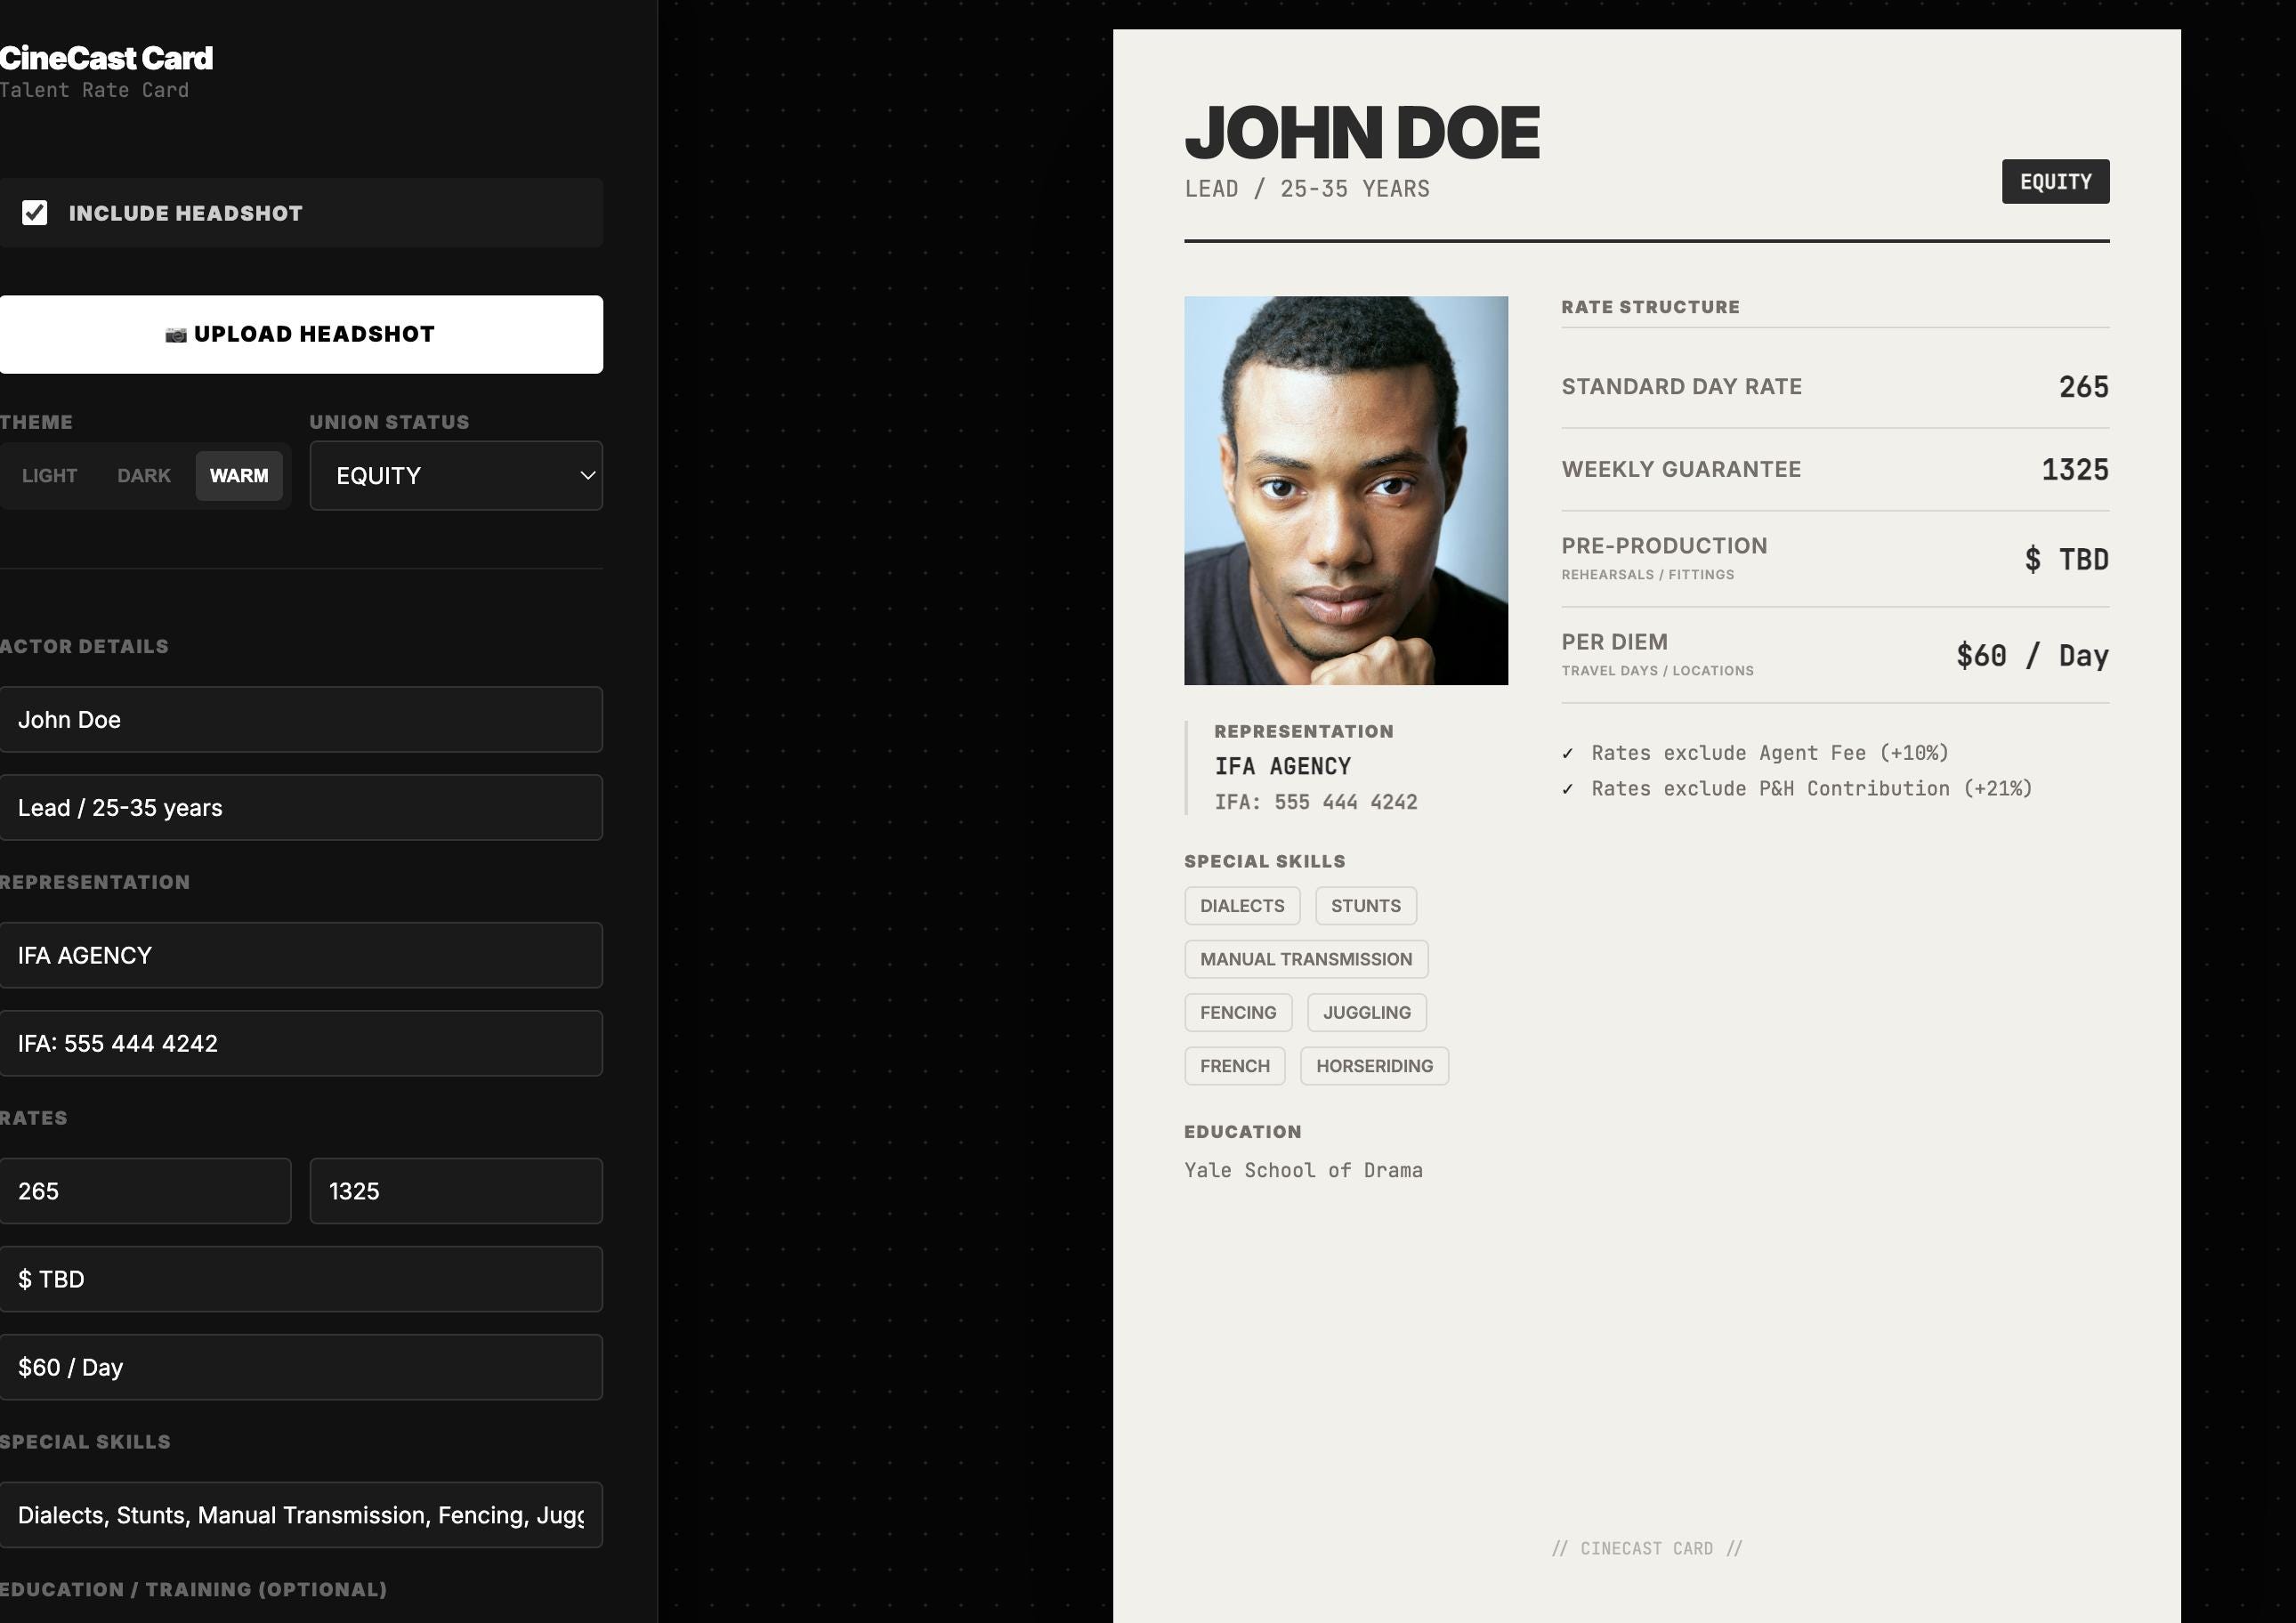
Task: Edit the weekly rate field 1325
Action: 456,1191
